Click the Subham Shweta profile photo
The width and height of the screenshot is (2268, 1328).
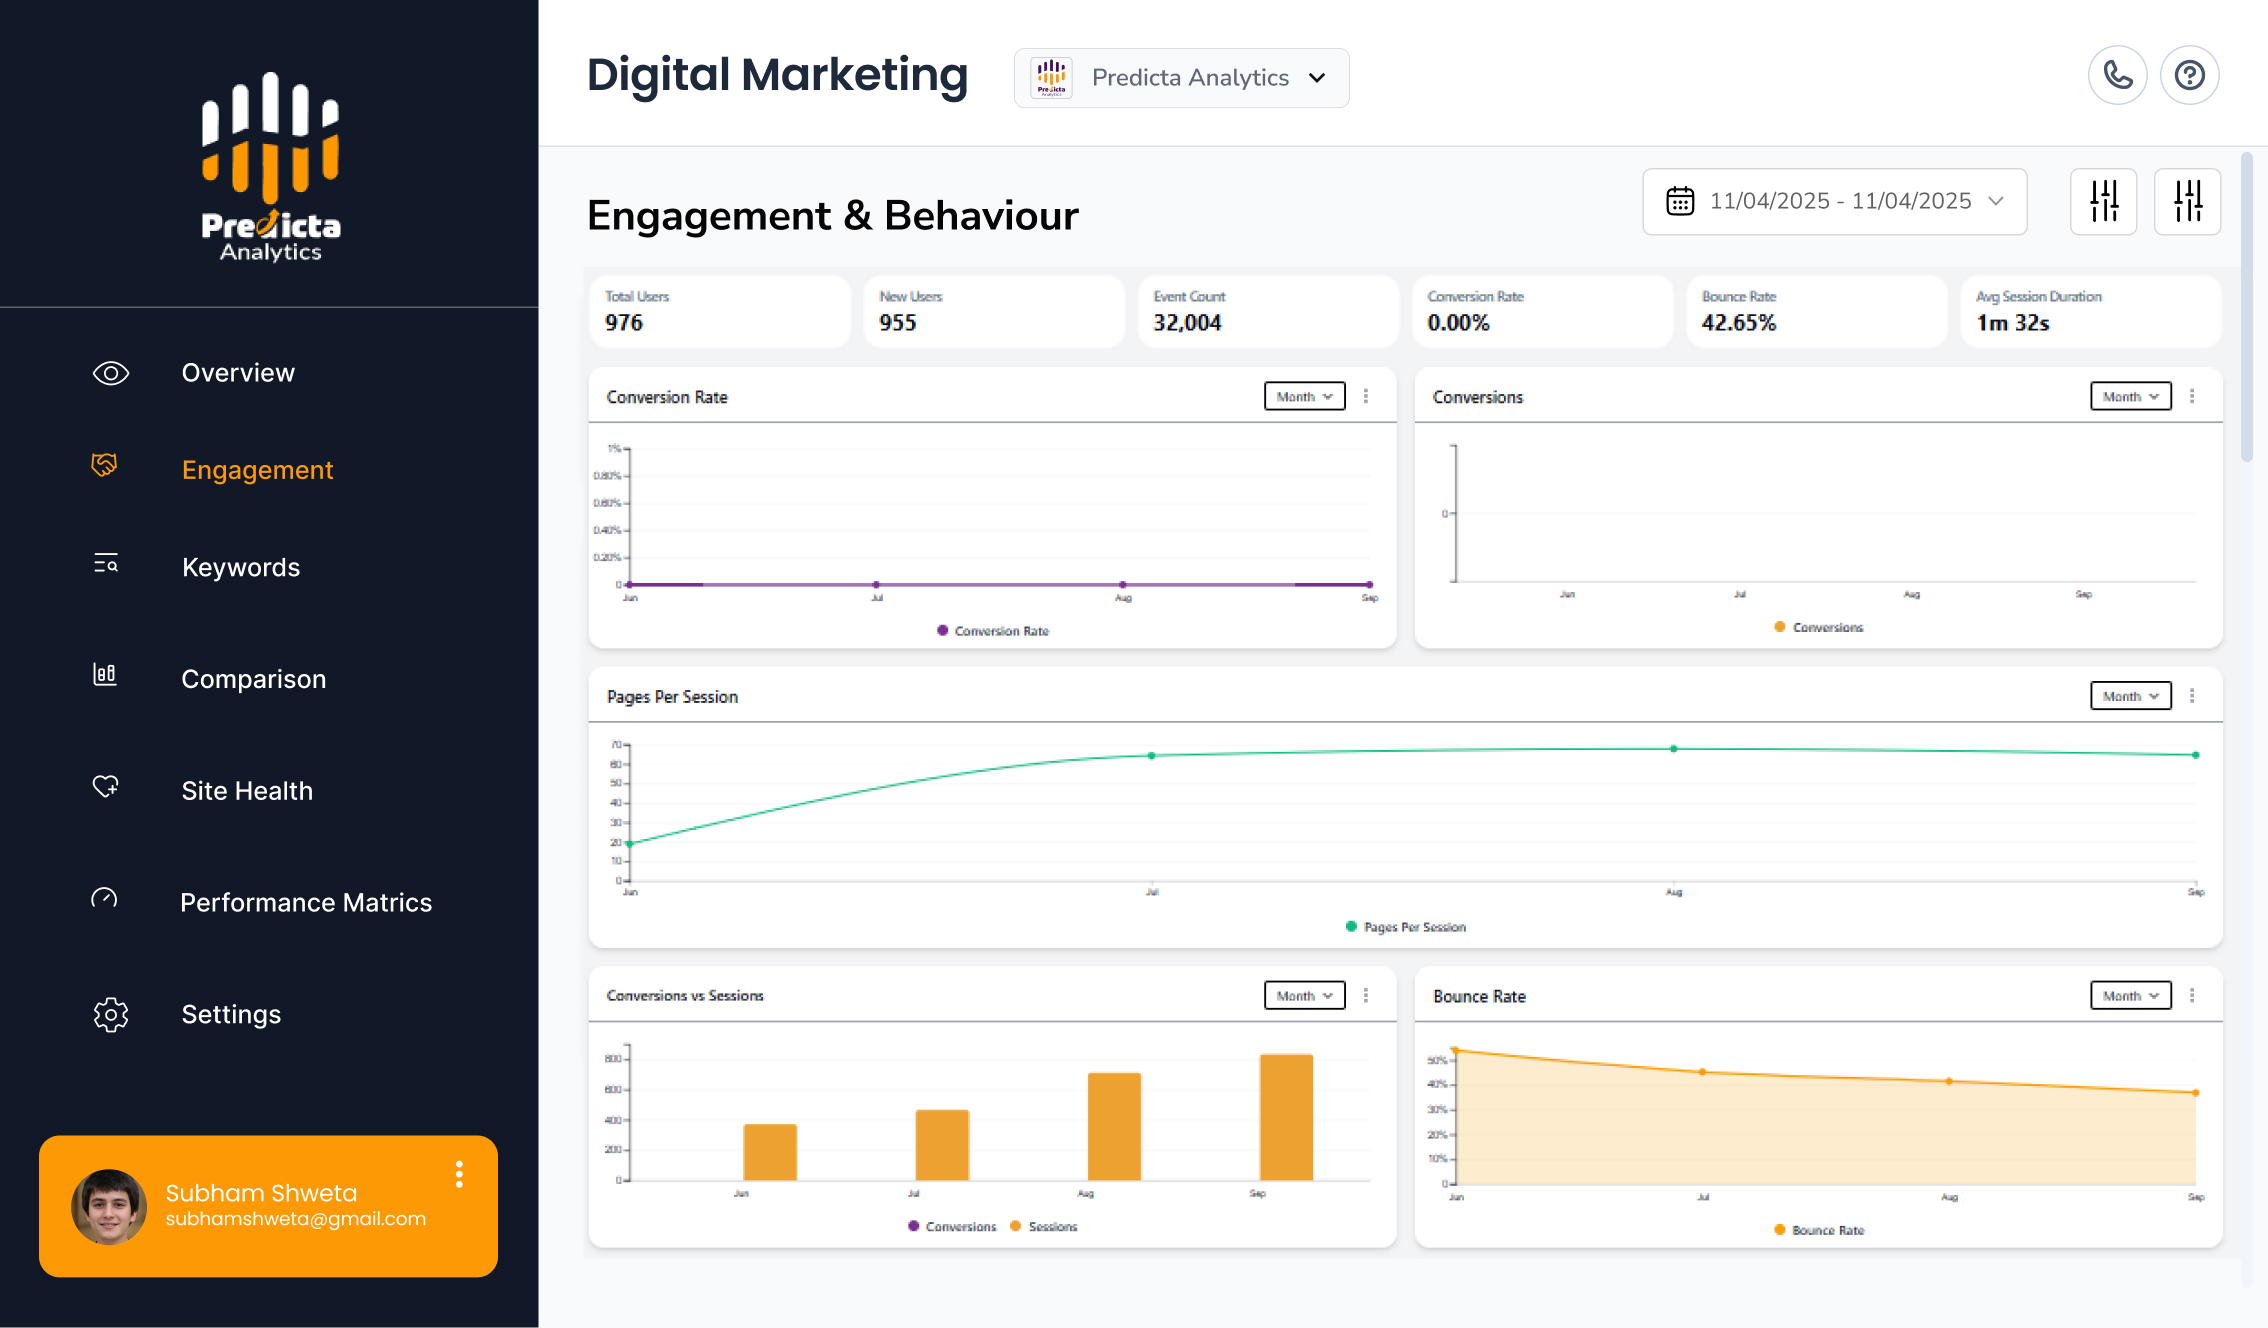[109, 1207]
